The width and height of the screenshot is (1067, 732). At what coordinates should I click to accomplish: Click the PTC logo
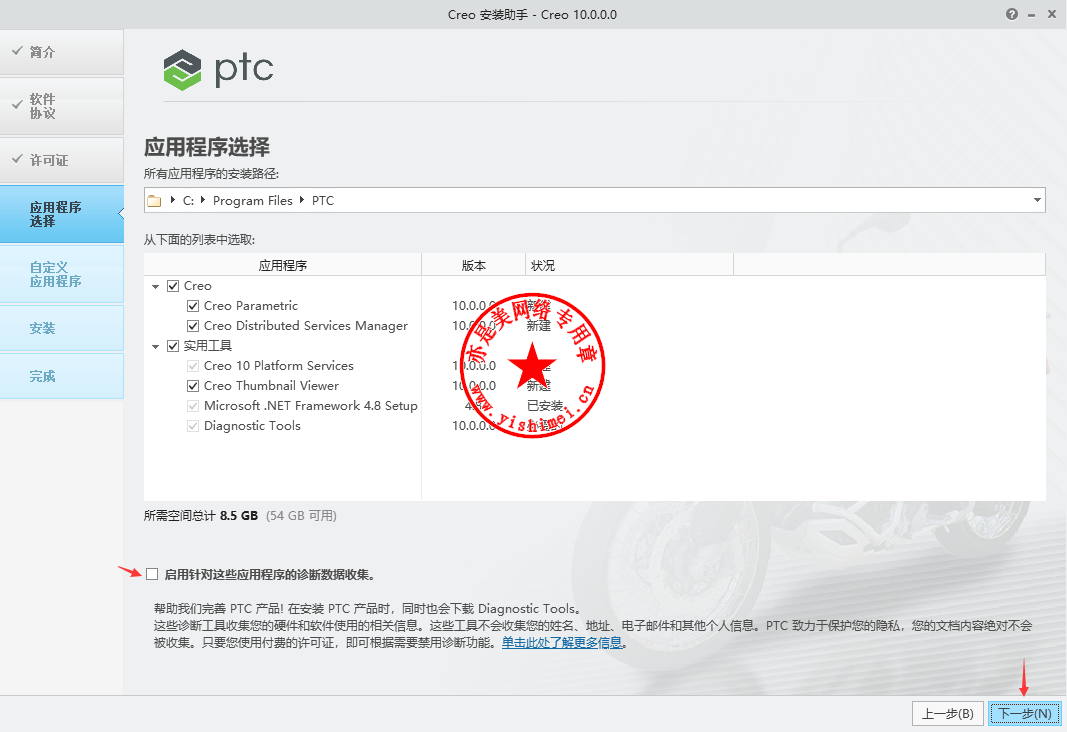coord(218,69)
